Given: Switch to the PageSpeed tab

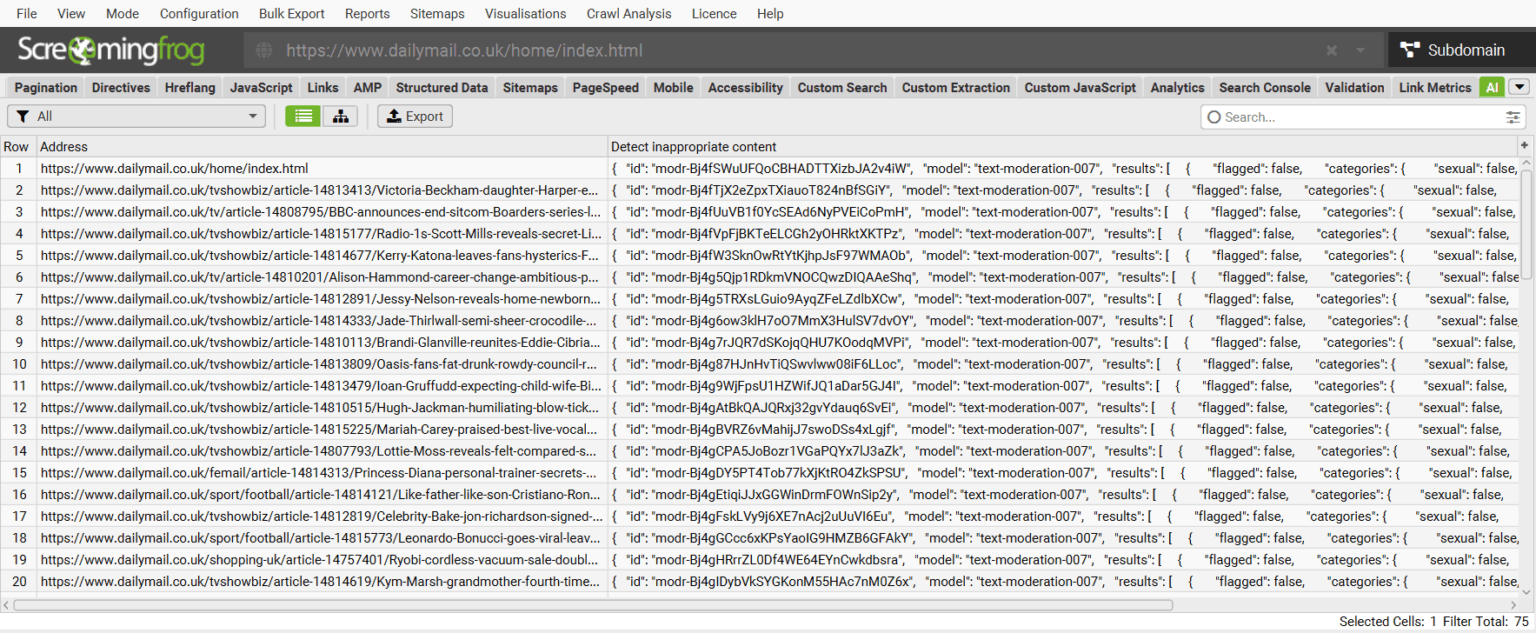Looking at the screenshot, I should pyautogui.click(x=605, y=88).
